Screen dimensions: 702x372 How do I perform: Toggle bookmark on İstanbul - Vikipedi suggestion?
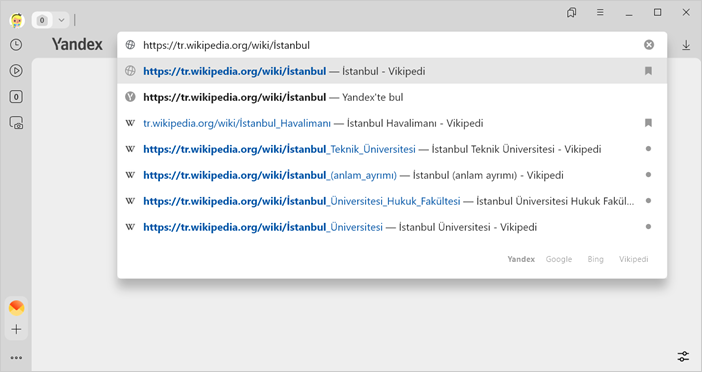(648, 71)
